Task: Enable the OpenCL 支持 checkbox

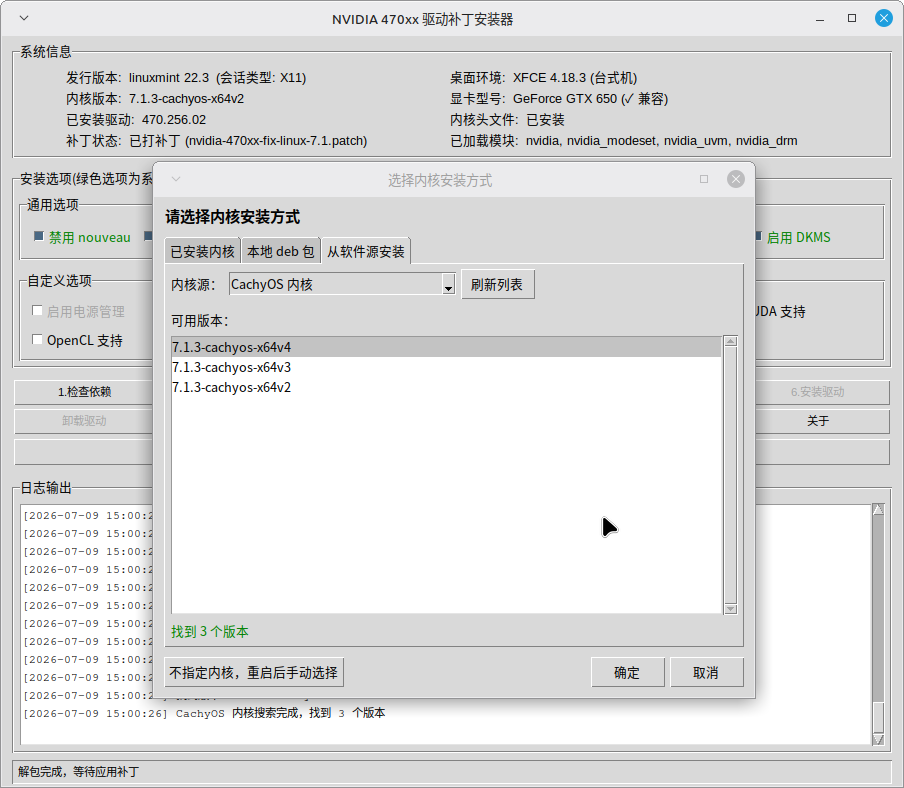Action: (37, 340)
